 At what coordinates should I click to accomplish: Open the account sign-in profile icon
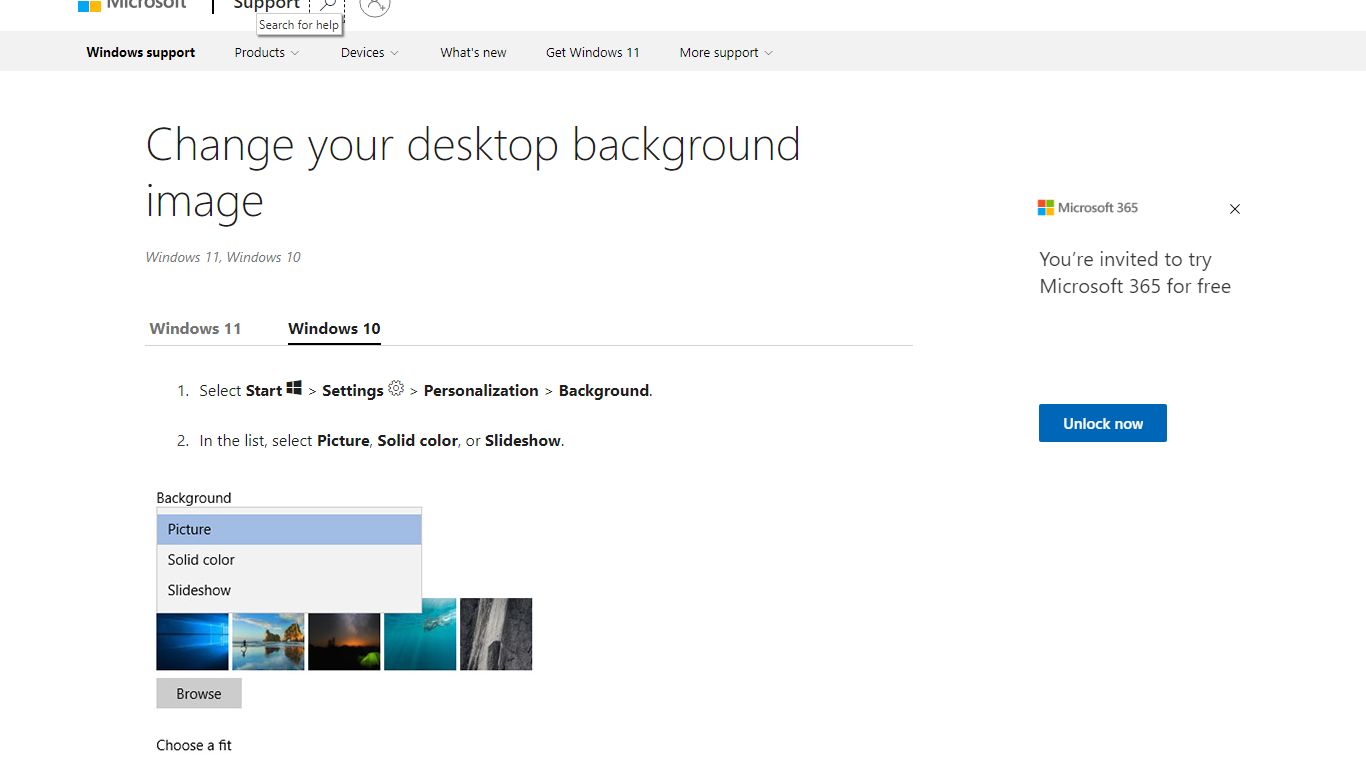(x=374, y=5)
